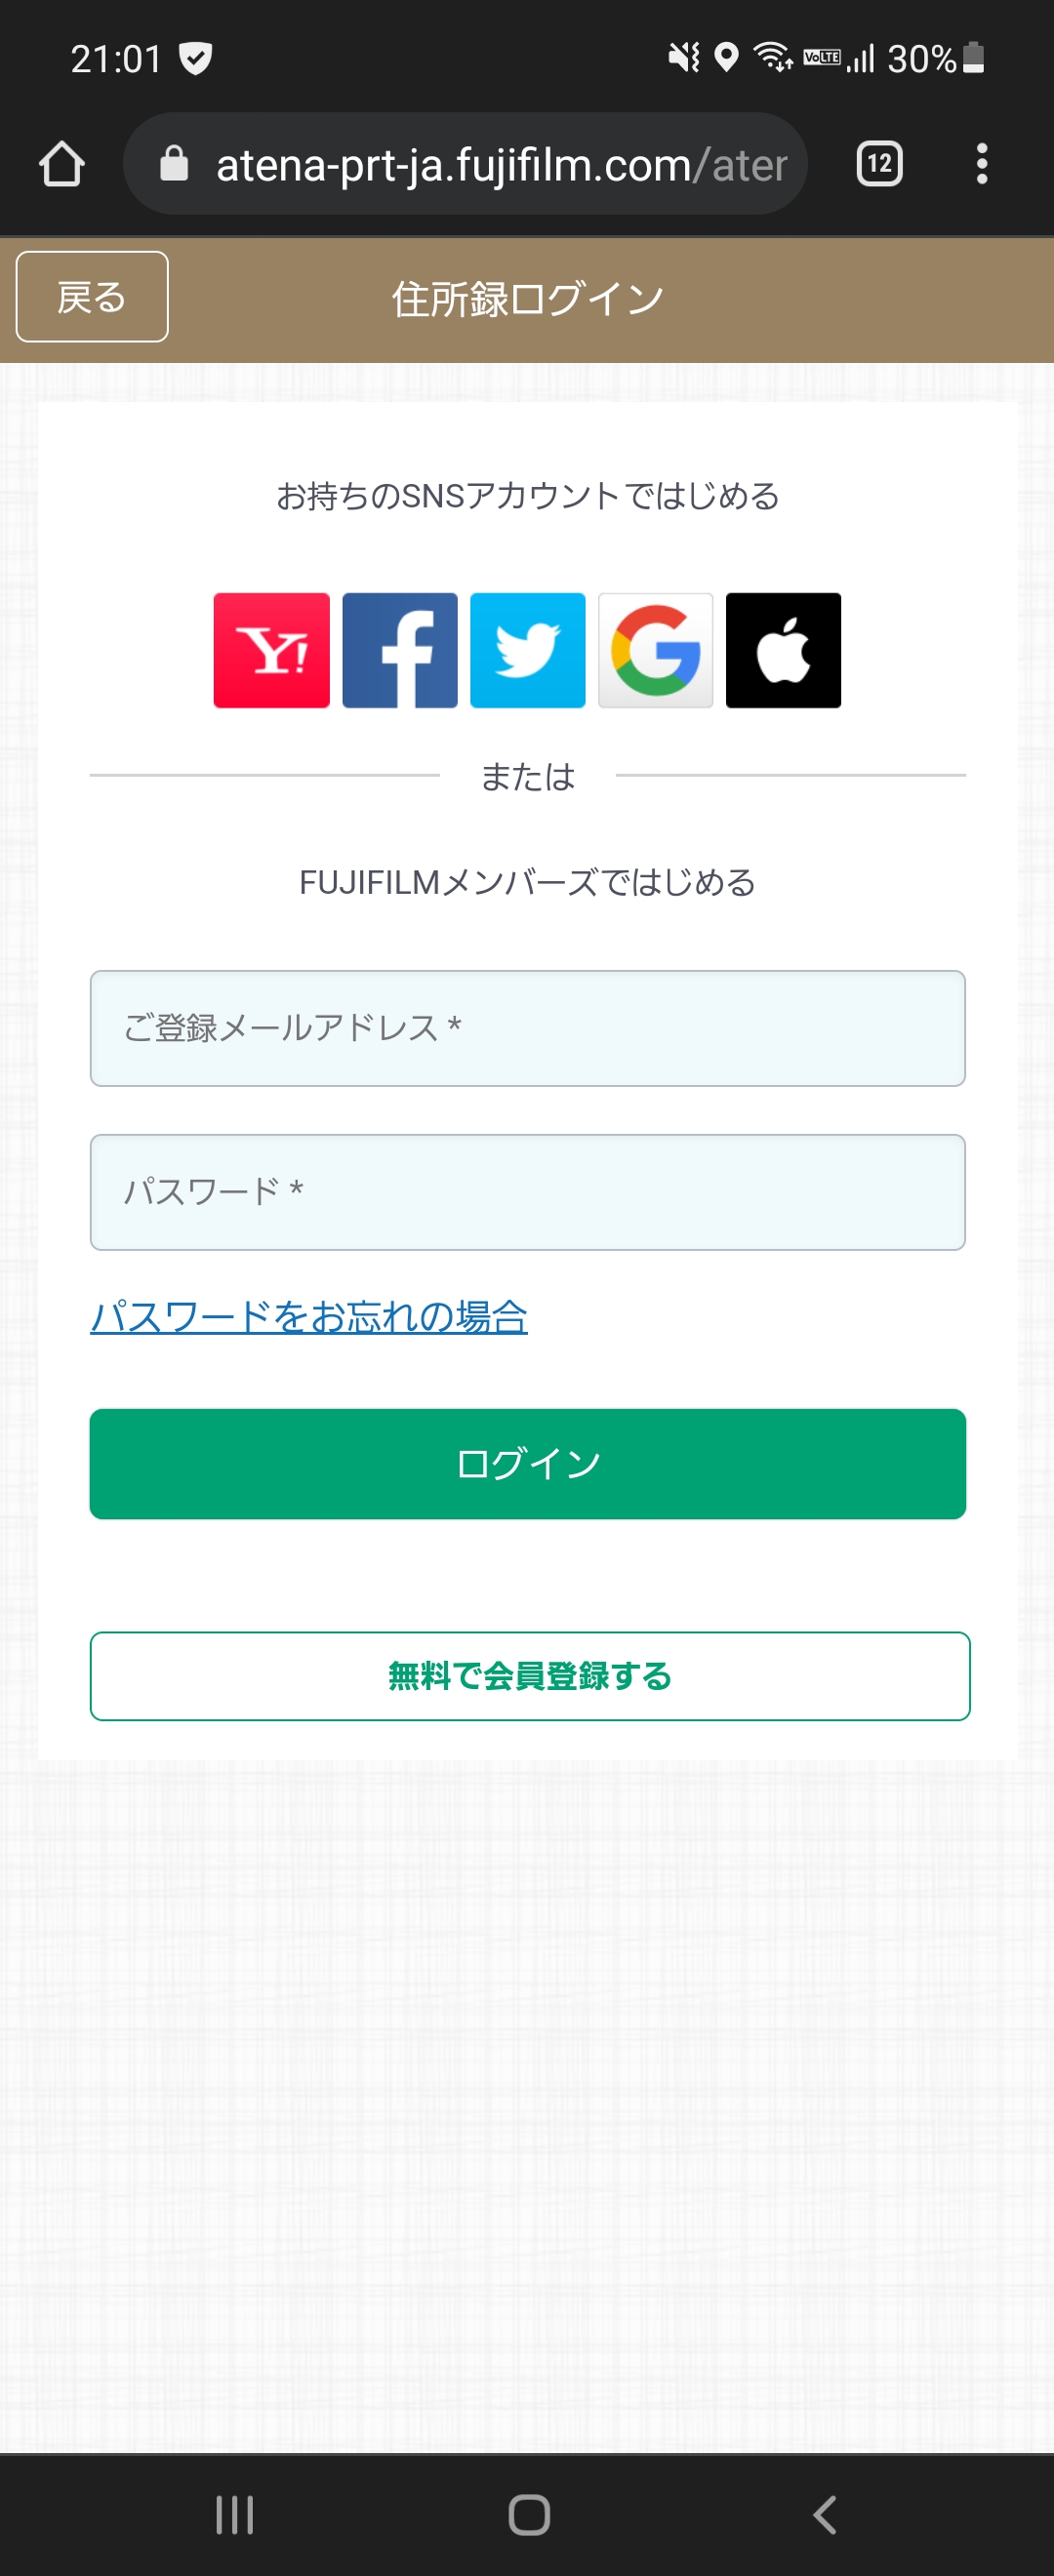Focus the パスワード input field
This screenshot has height=2576, width=1054.
click(x=527, y=1192)
